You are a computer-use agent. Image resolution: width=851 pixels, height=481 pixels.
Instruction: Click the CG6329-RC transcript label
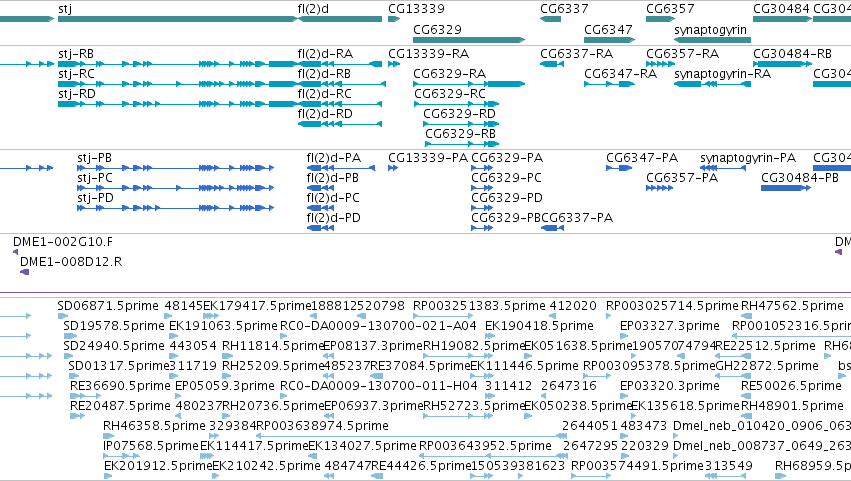coord(450,94)
